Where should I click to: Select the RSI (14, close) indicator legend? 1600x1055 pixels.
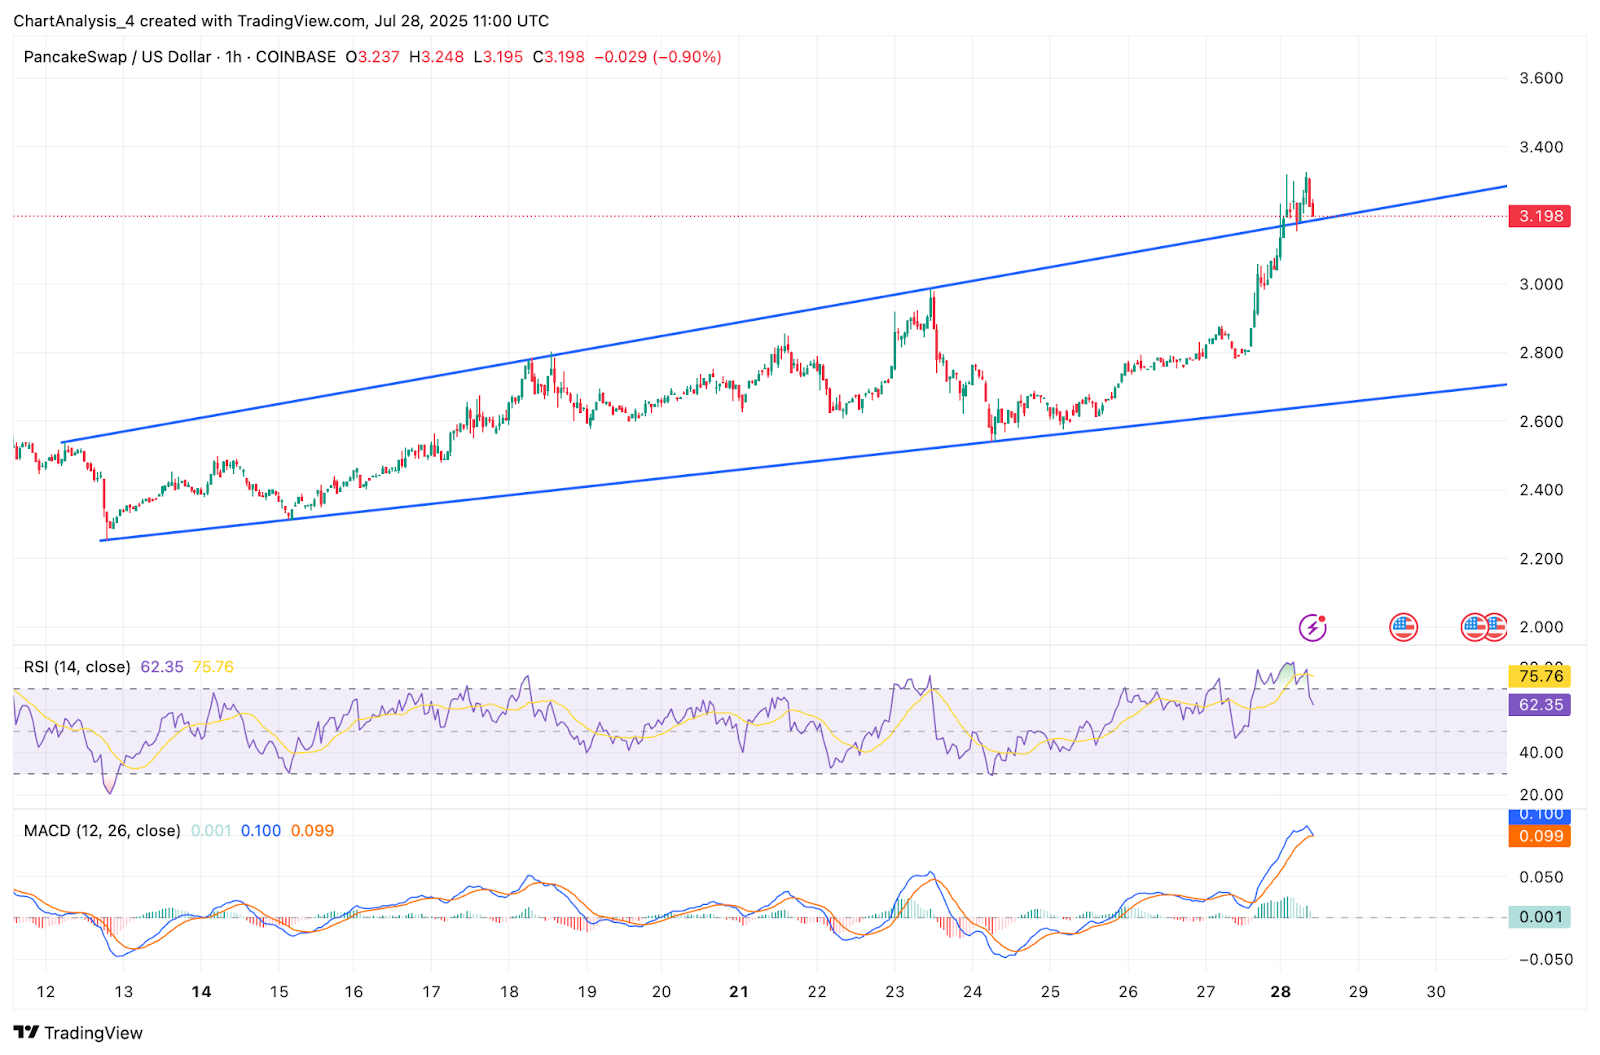click(x=77, y=667)
